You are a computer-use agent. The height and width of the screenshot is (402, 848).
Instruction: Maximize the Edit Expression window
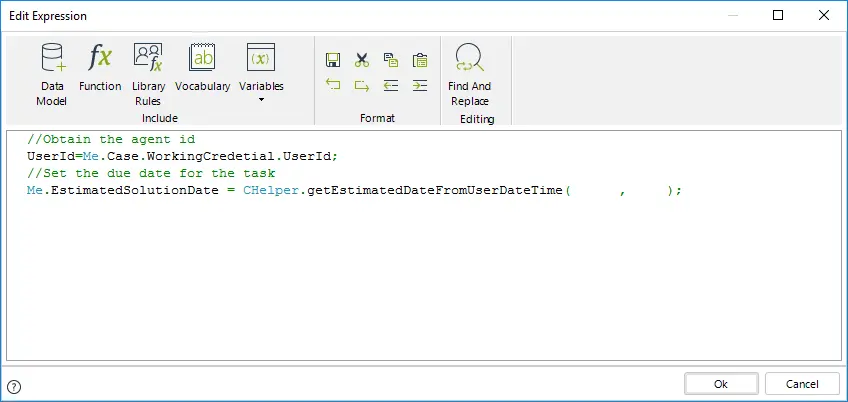(x=778, y=16)
